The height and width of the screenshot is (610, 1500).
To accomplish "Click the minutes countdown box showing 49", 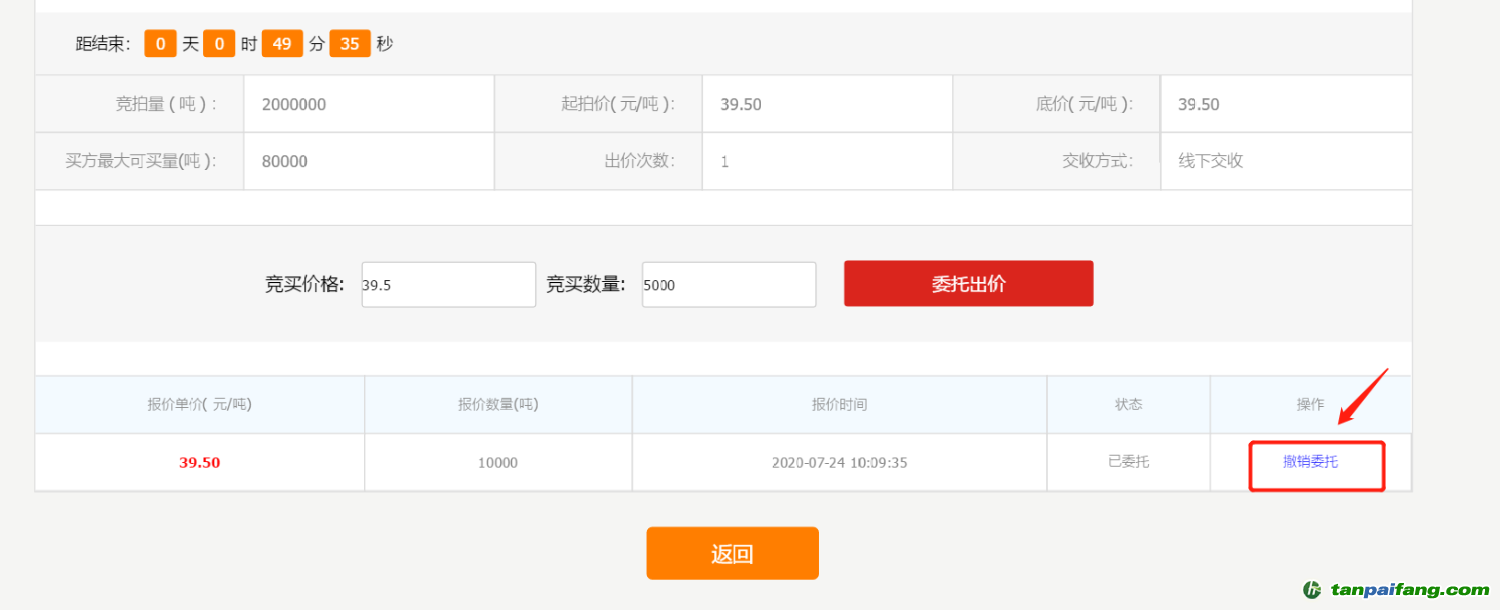I will [282, 44].
